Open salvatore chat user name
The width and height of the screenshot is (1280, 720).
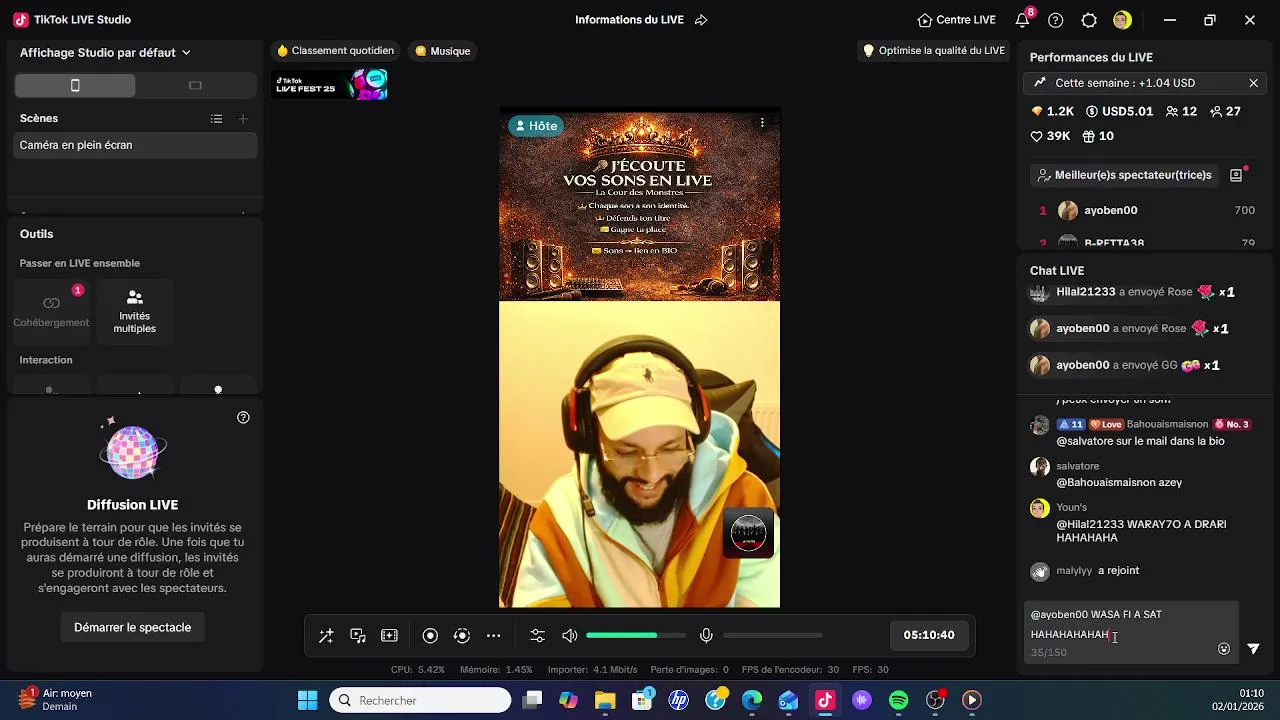tap(1077, 466)
